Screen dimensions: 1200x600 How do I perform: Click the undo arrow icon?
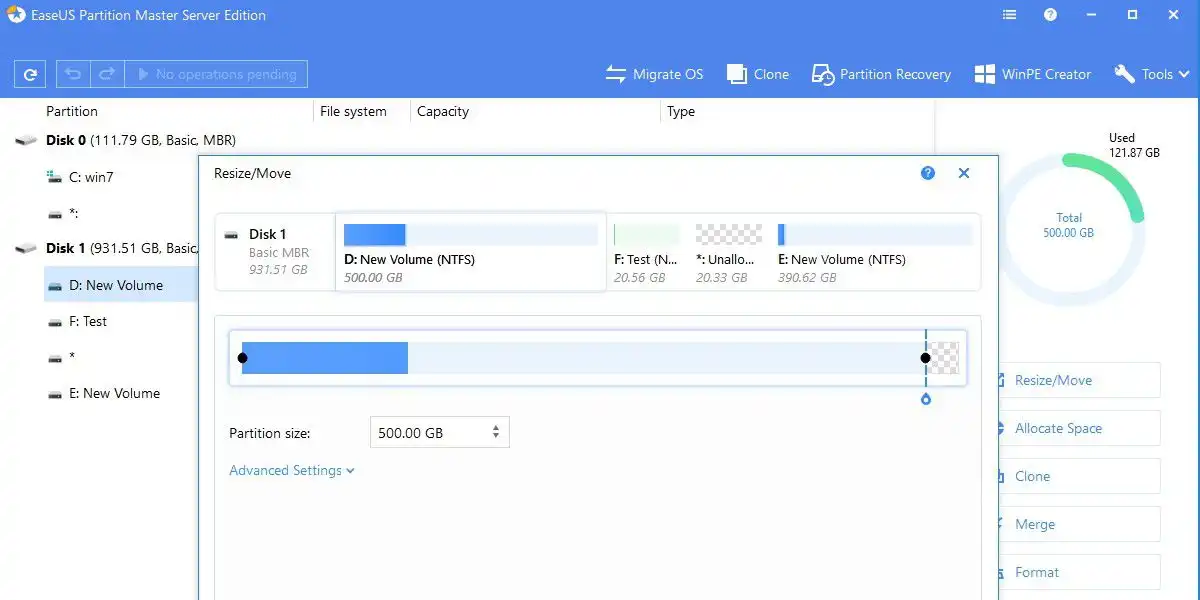coord(73,74)
